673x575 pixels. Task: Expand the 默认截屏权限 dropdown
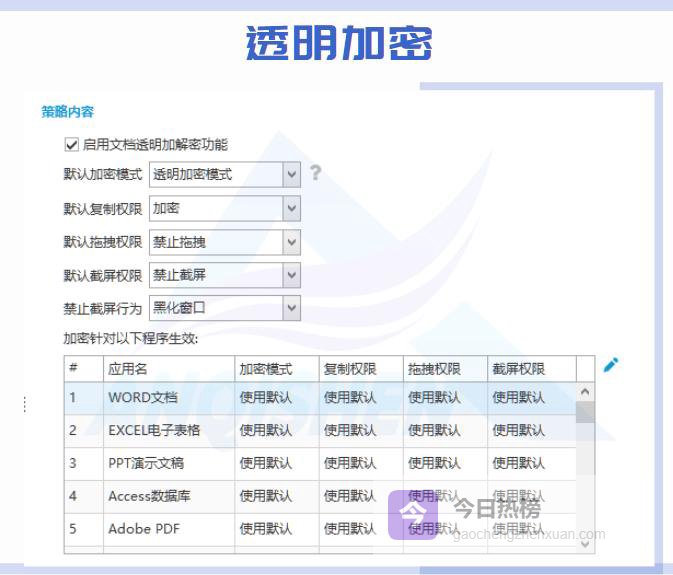[291, 274]
